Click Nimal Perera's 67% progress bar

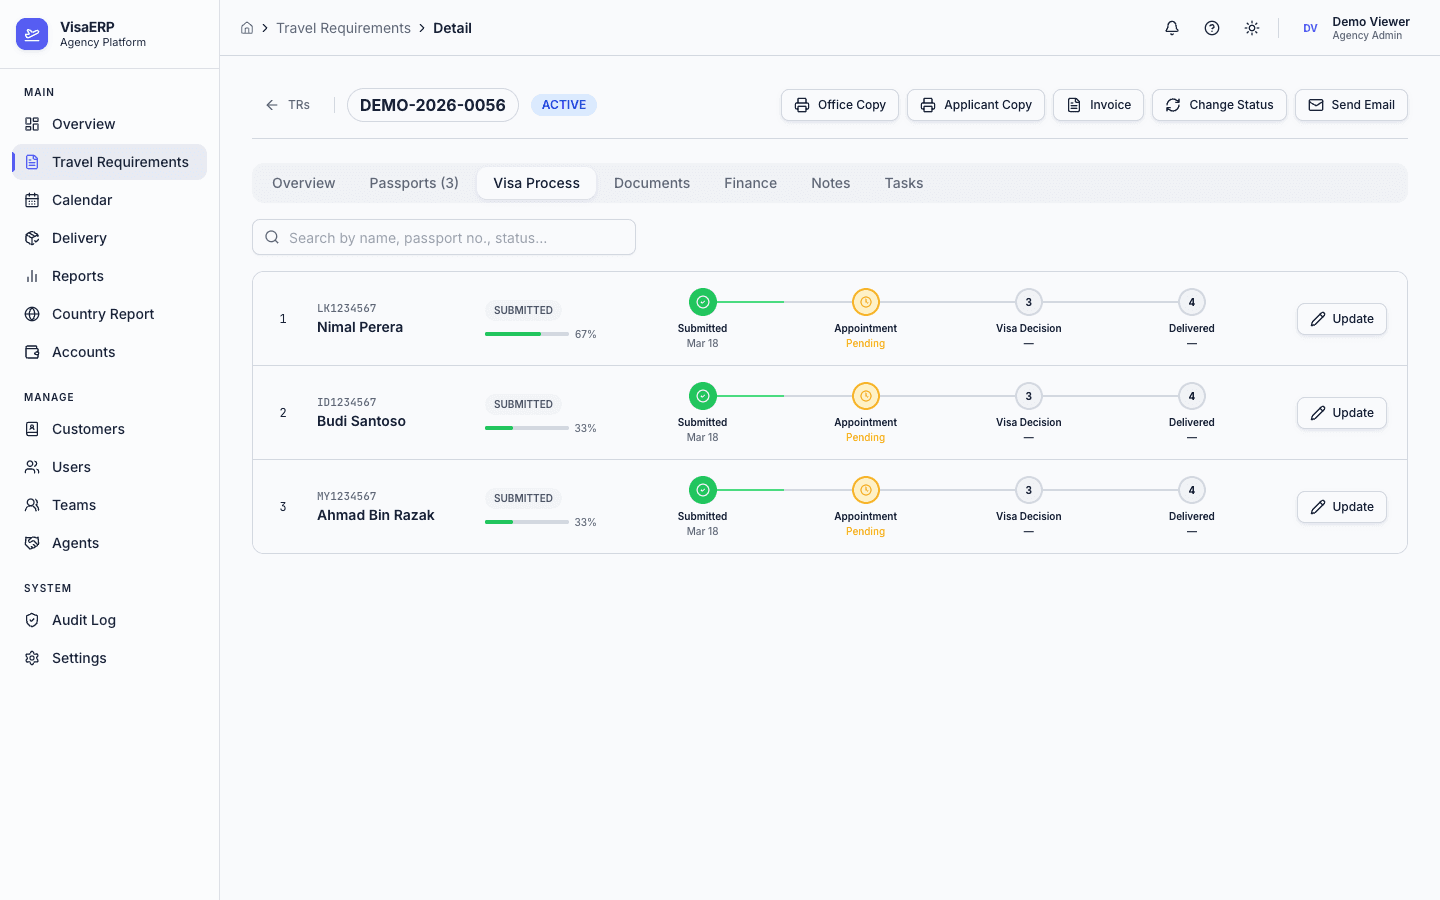(527, 334)
